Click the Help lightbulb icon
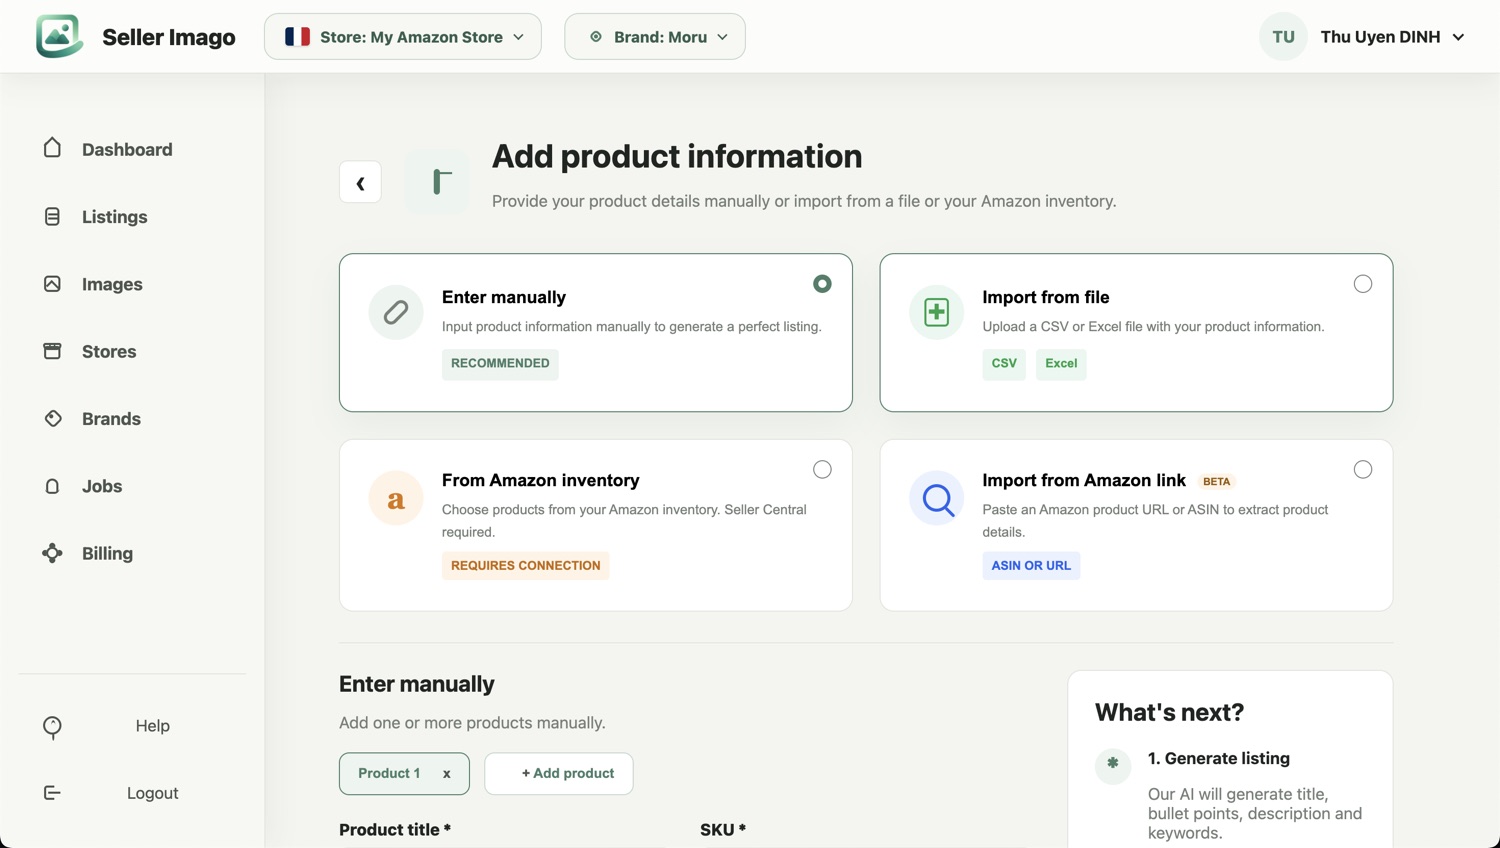The width and height of the screenshot is (1500, 848). point(52,727)
